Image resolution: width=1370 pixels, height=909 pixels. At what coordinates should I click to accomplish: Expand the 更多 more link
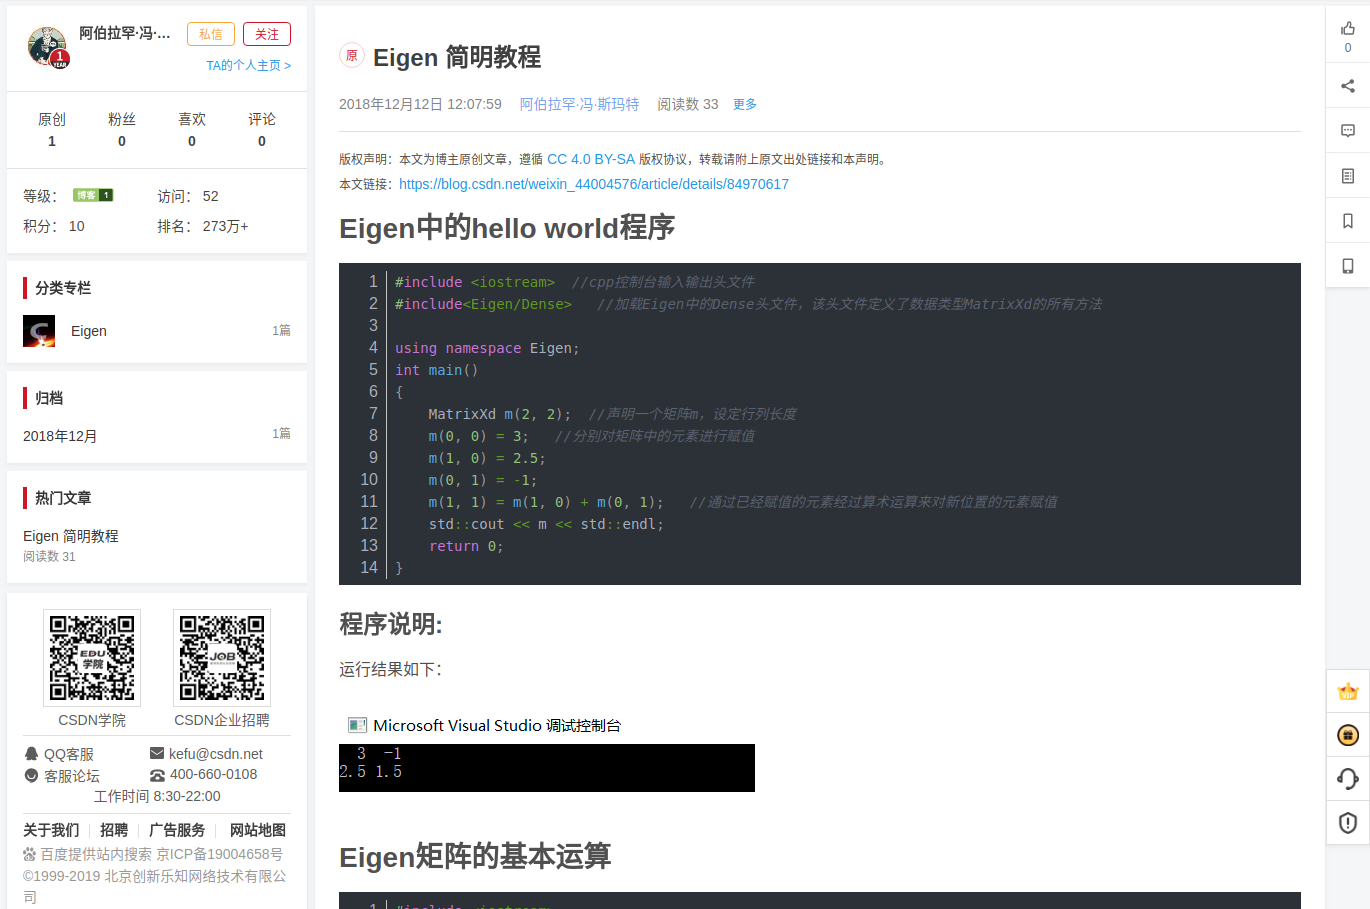(x=745, y=104)
